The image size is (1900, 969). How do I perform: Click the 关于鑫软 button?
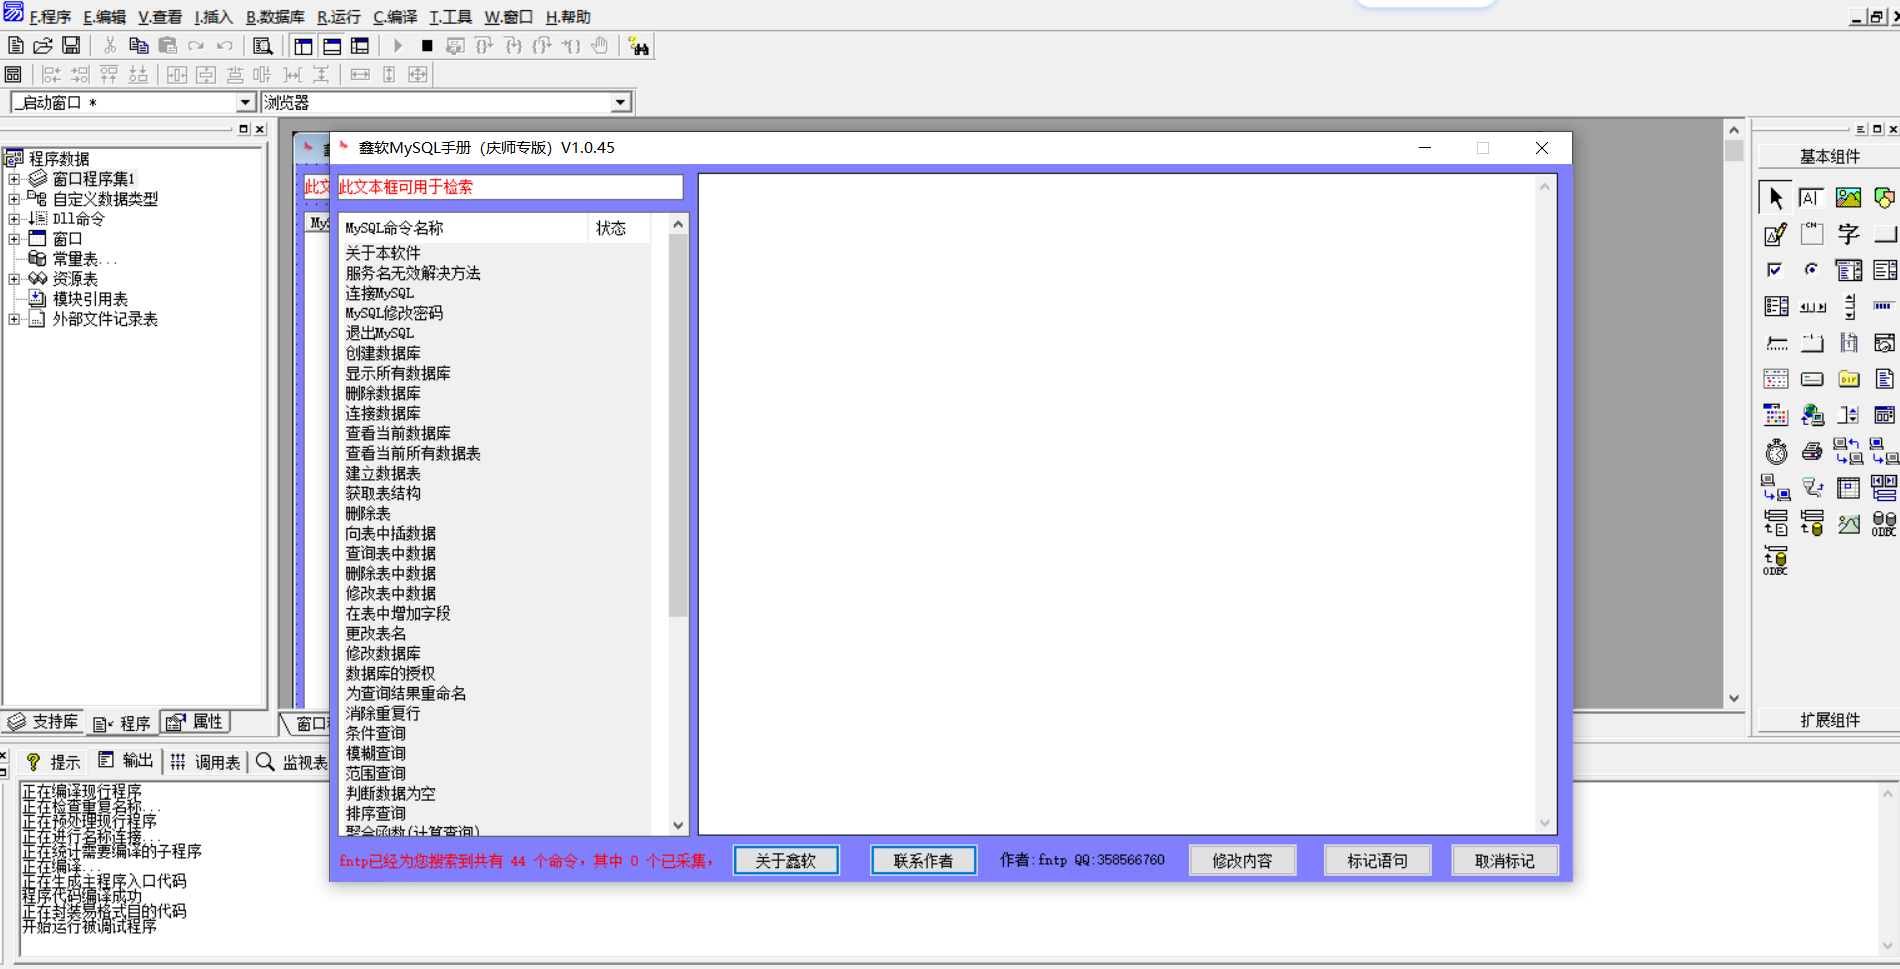tap(786, 860)
